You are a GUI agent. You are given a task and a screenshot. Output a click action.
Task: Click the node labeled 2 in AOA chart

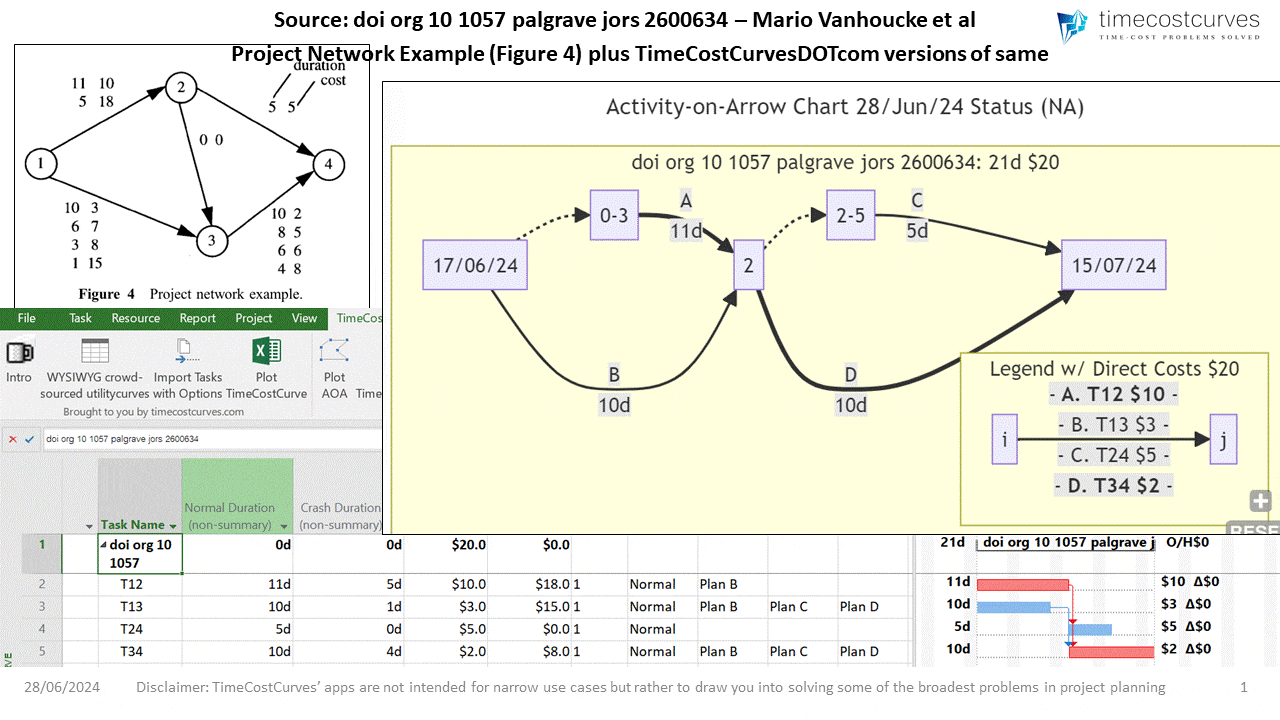(748, 265)
